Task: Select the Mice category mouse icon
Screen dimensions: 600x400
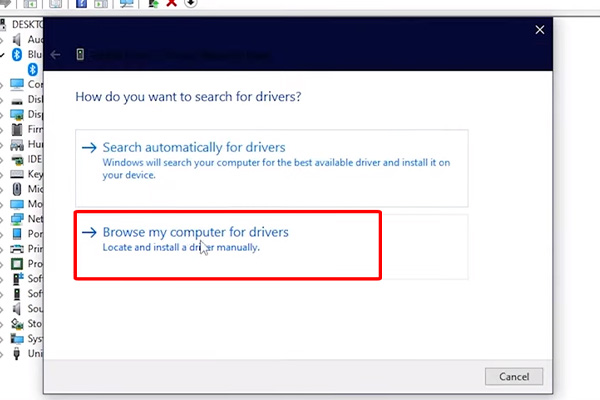Action: (16, 189)
